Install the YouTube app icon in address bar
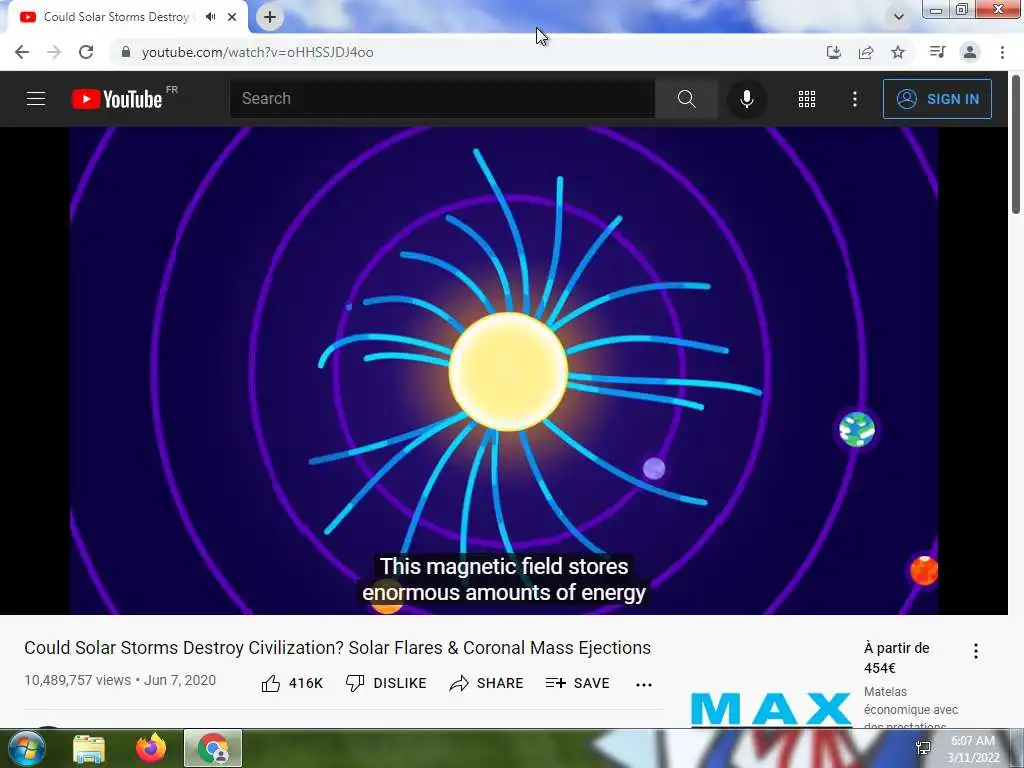The image size is (1024, 768). (x=834, y=52)
